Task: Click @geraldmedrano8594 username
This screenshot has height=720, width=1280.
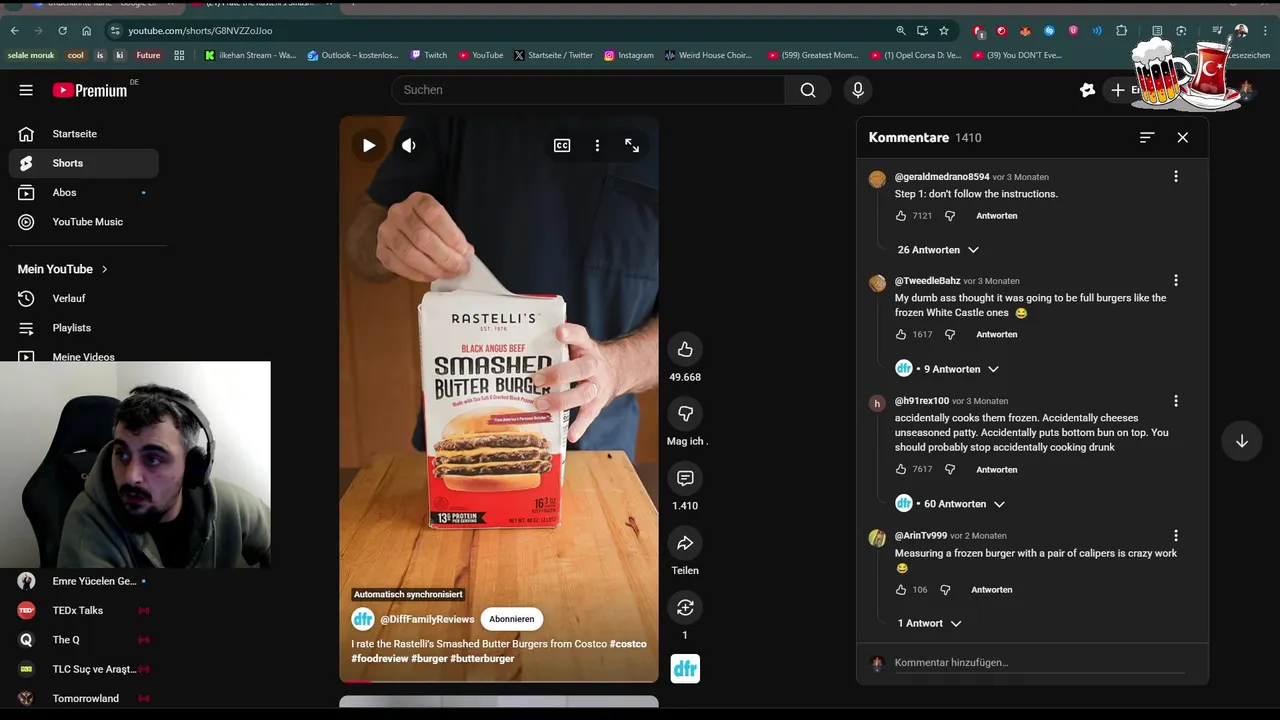Action: pos(942,177)
